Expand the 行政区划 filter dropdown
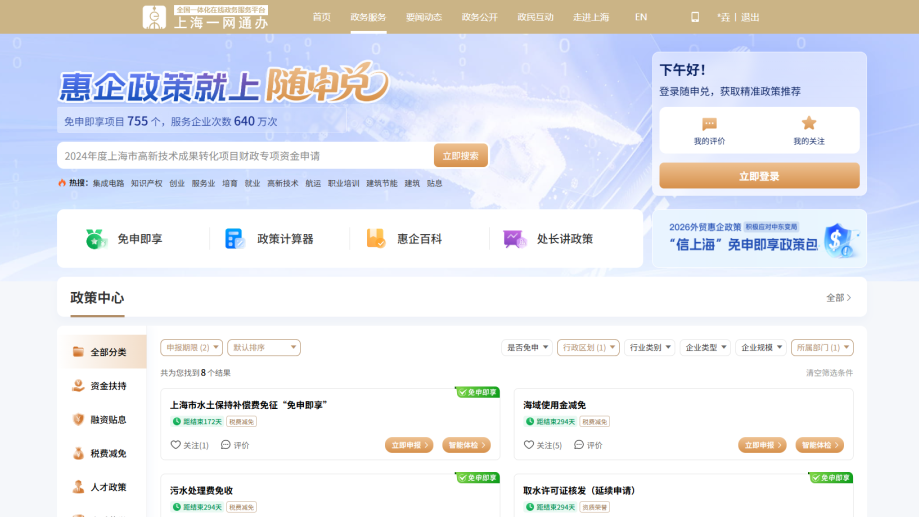This screenshot has width=919, height=517. pos(588,348)
